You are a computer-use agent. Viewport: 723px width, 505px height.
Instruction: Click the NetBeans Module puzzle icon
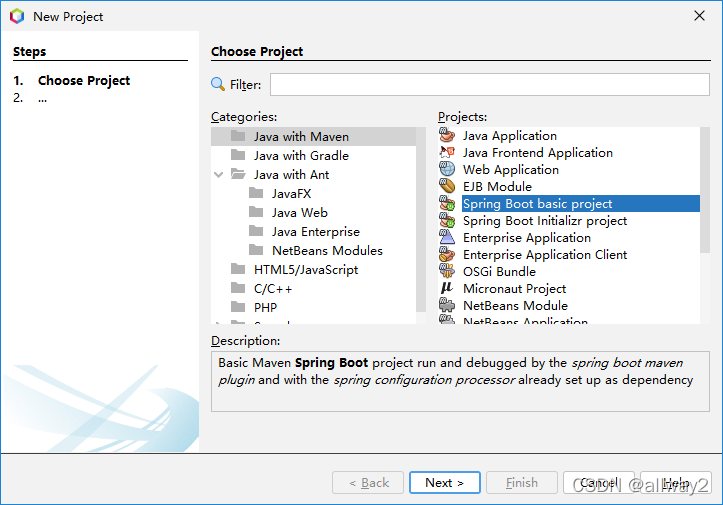[447, 306]
